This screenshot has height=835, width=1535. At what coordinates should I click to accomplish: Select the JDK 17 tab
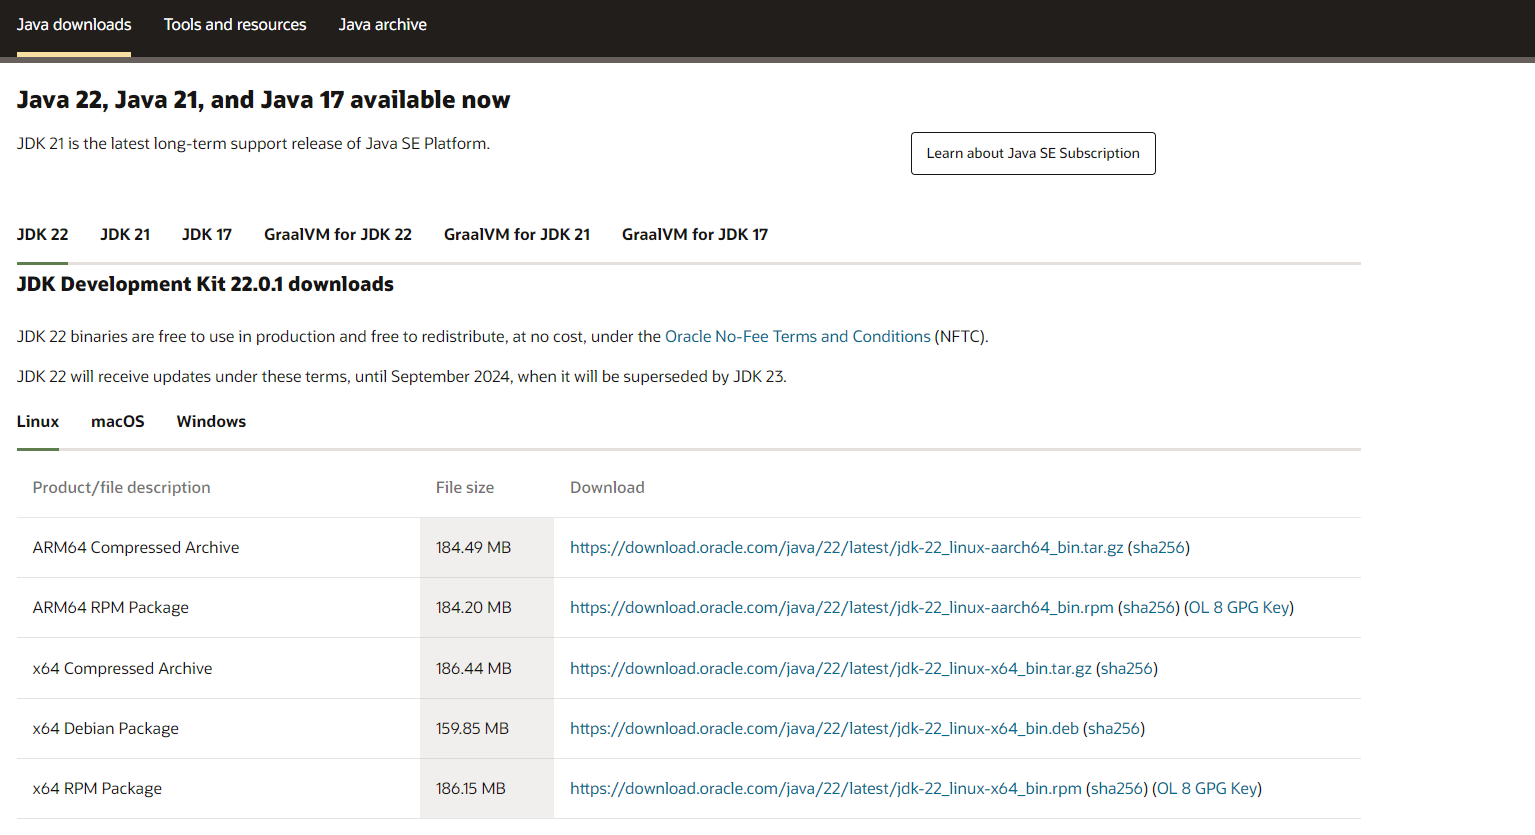tap(207, 234)
